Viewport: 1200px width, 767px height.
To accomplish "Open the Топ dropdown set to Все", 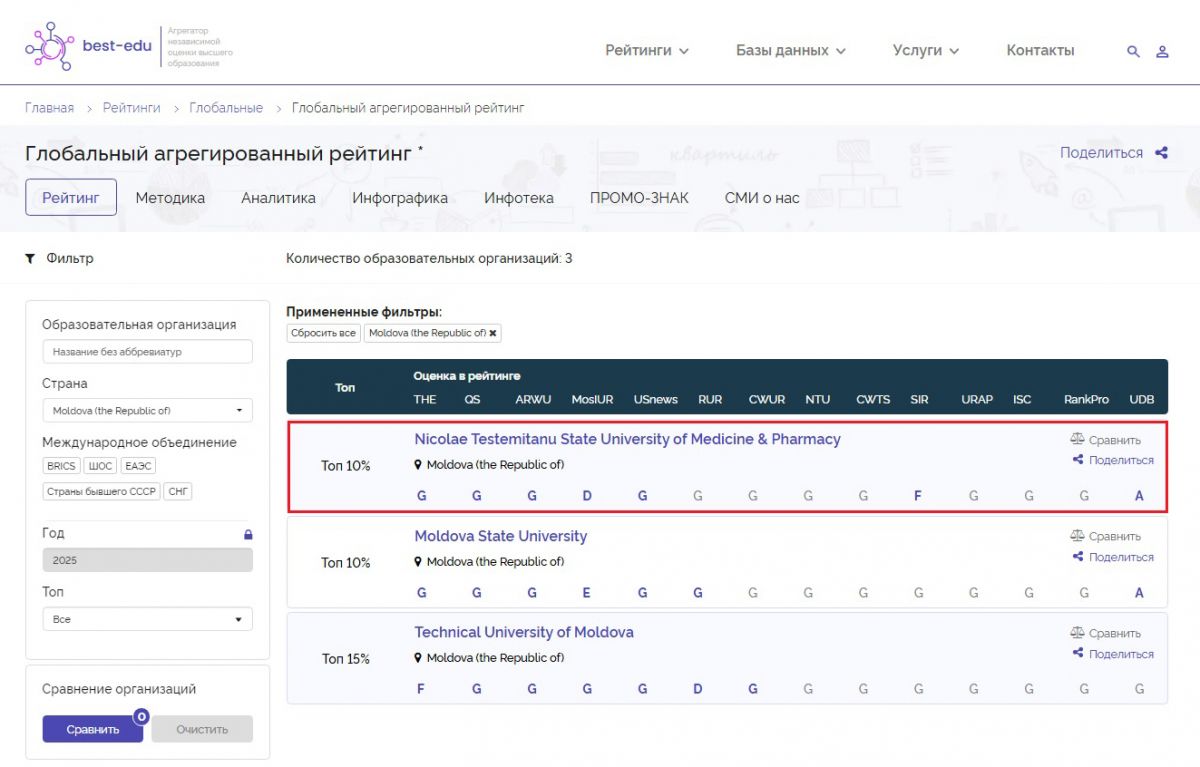I will point(147,619).
